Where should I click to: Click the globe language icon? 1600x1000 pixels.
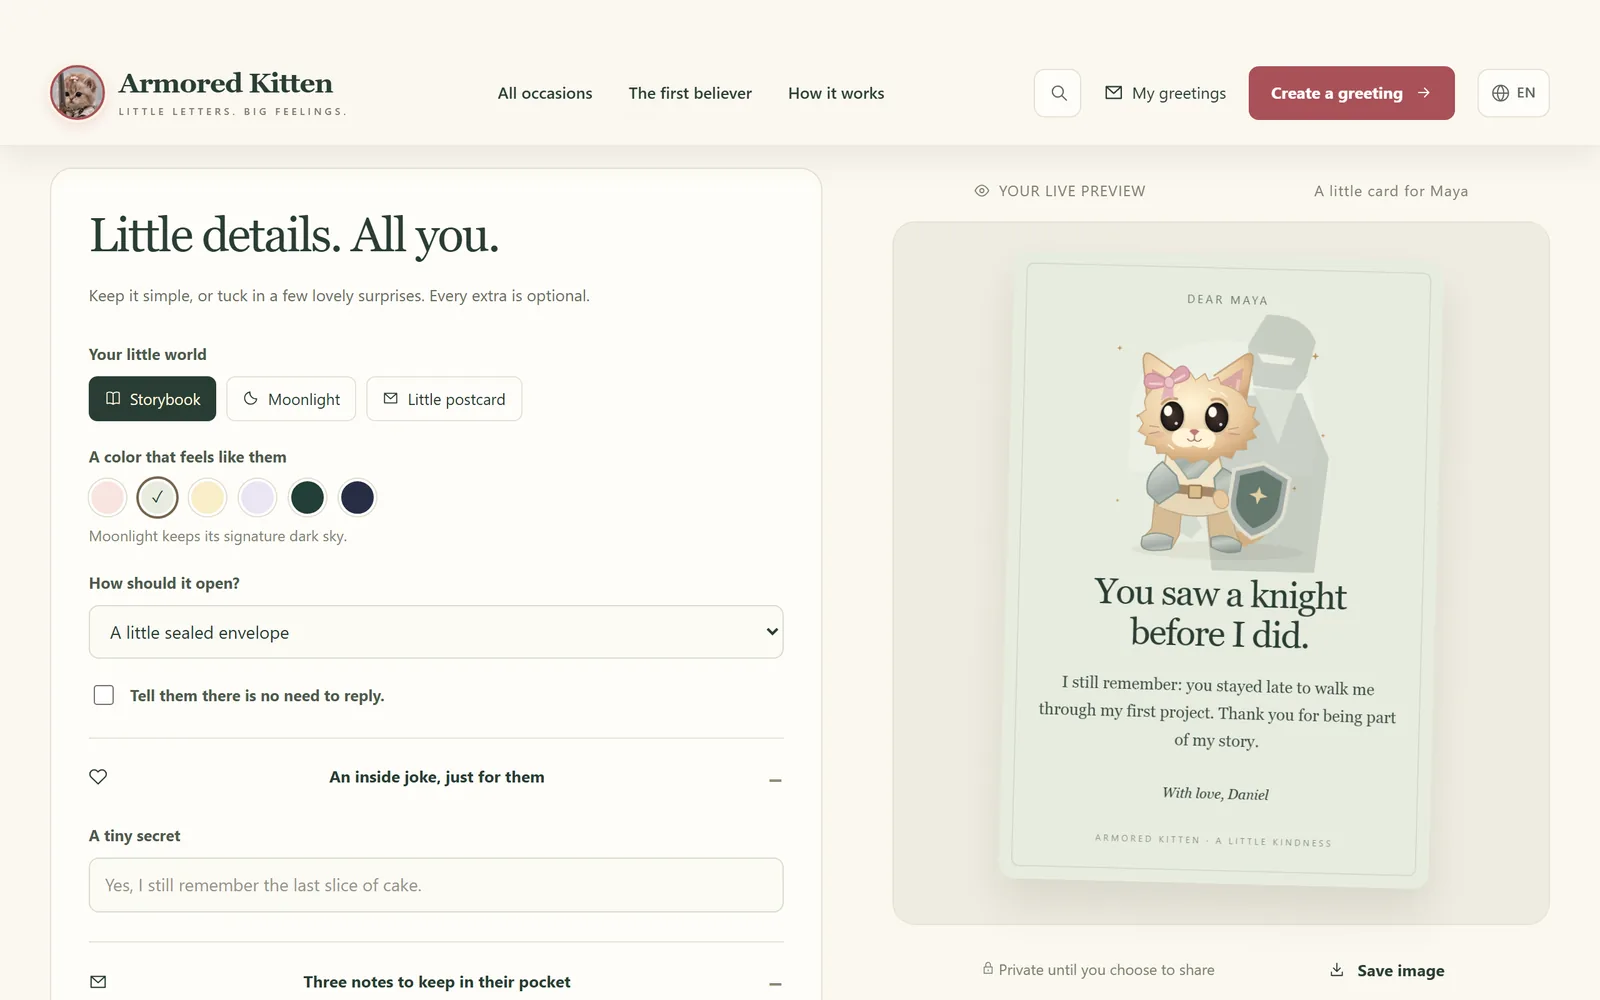(1500, 93)
